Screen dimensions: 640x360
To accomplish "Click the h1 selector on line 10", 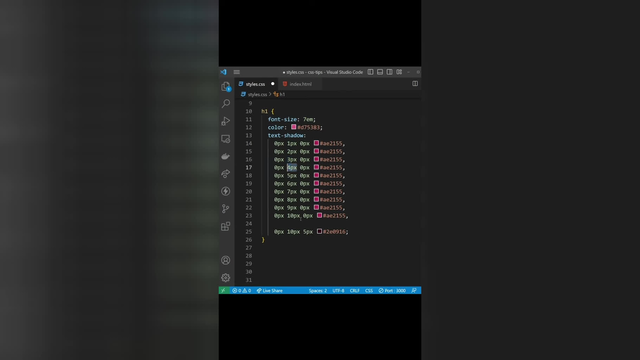I will pos(264,111).
